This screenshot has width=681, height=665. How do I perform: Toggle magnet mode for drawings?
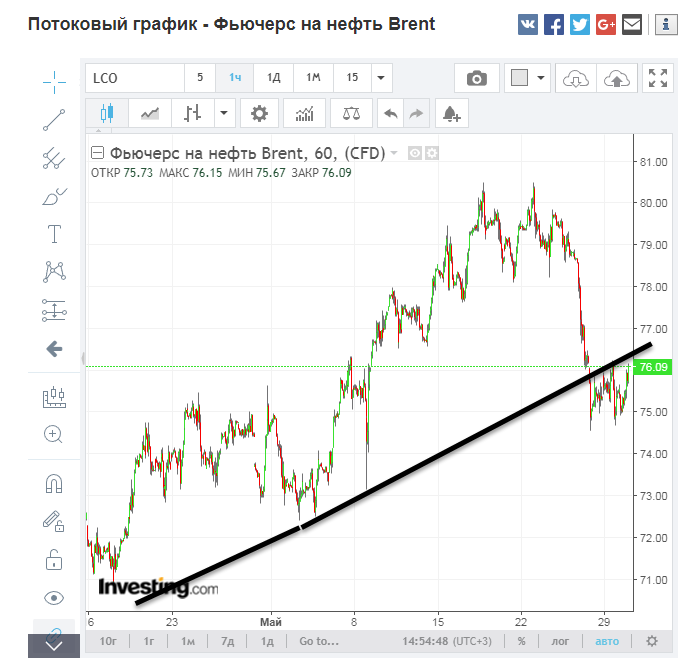pos(54,484)
